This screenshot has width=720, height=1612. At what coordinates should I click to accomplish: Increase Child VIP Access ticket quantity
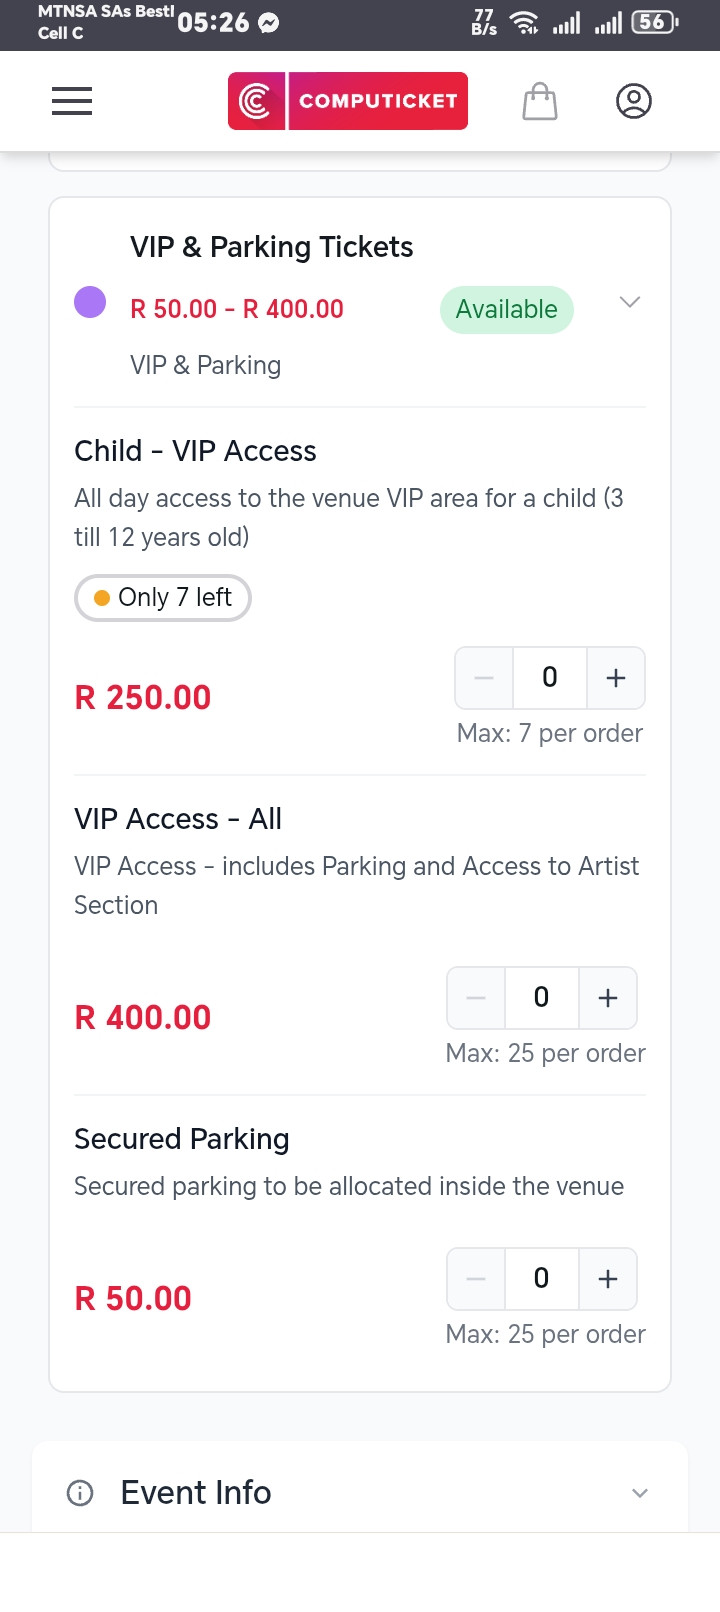[x=615, y=678]
